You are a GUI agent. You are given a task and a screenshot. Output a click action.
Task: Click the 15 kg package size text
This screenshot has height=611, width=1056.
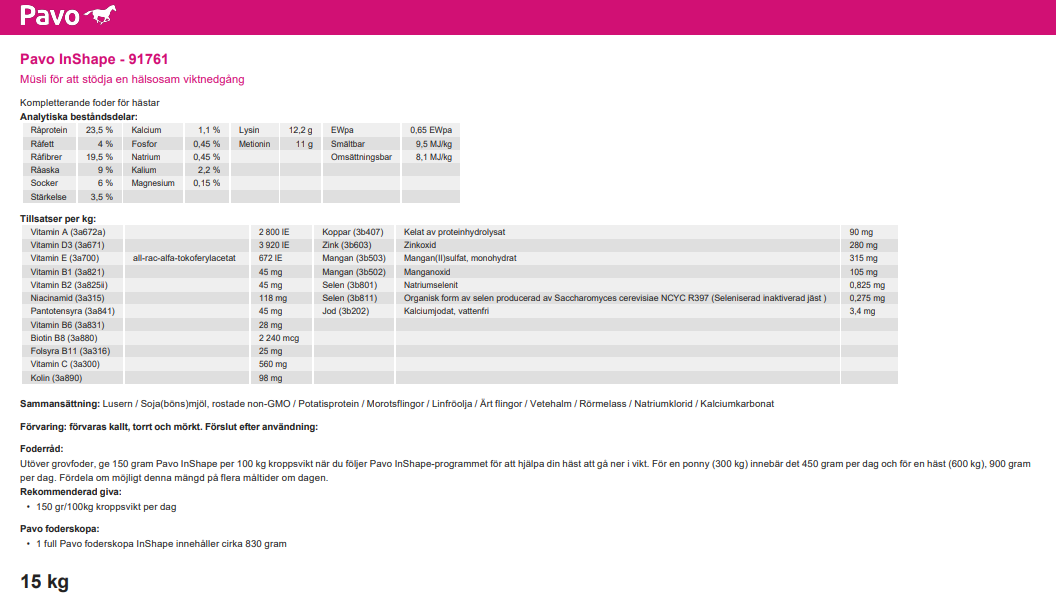tap(44, 582)
